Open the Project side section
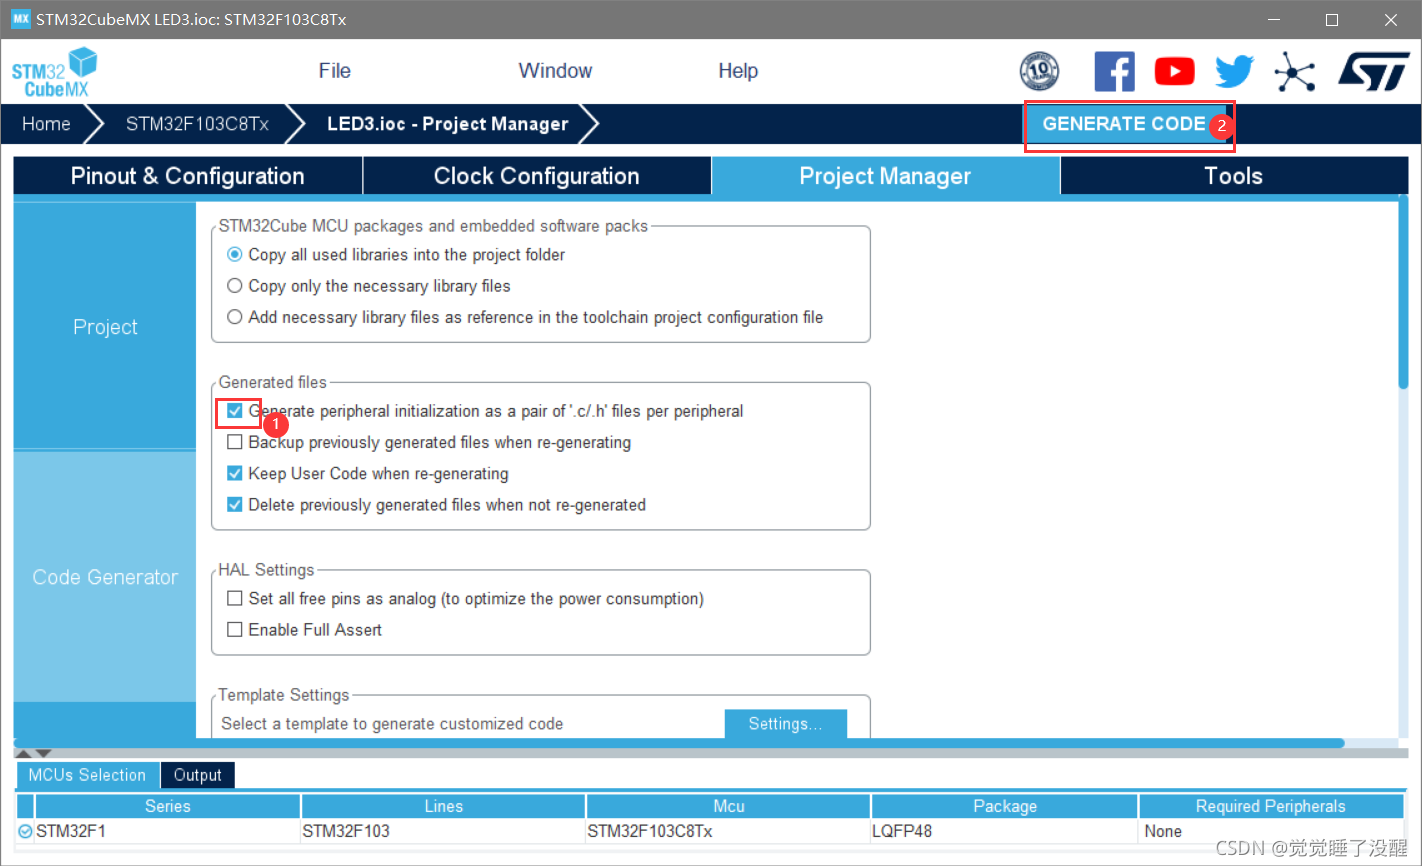Screen dimensions: 1422x866 point(105,327)
